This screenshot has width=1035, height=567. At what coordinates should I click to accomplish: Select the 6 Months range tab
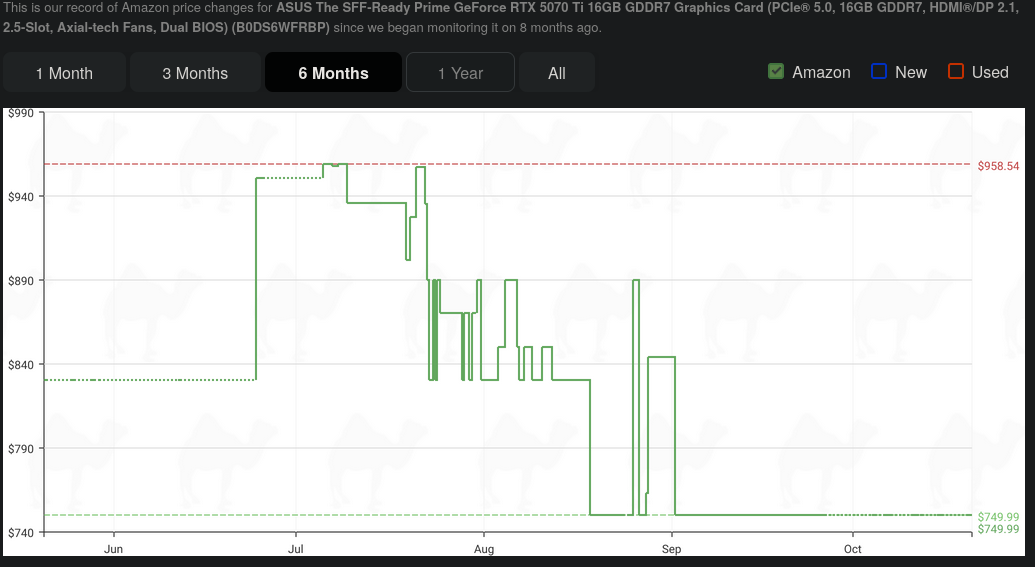click(x=333, y=73)
